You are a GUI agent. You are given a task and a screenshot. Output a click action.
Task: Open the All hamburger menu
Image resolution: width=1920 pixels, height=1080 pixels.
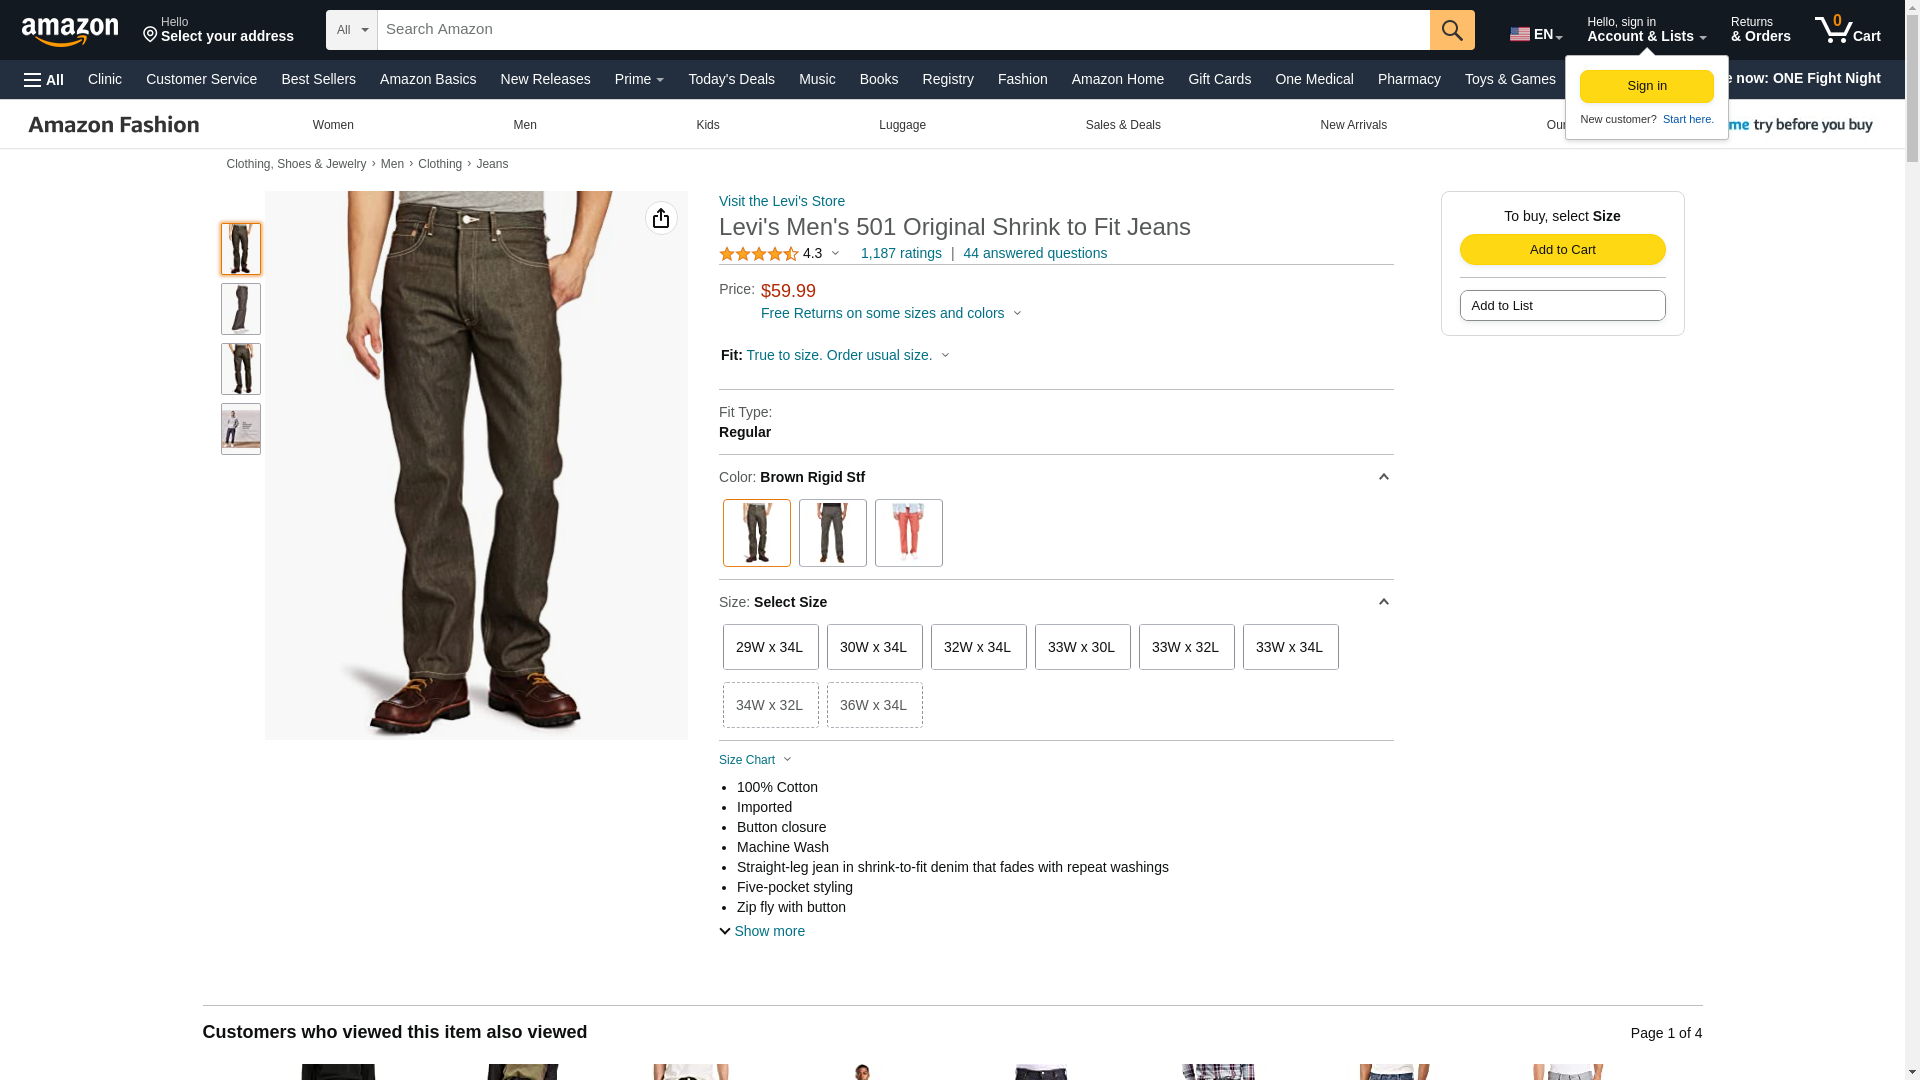pyautogui.click(x=44, y=79)
